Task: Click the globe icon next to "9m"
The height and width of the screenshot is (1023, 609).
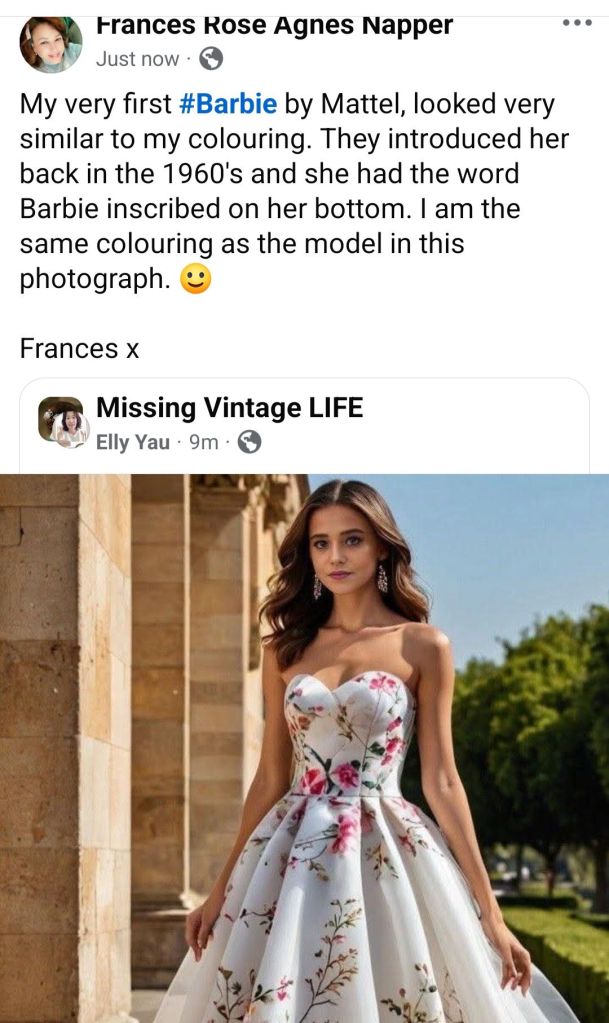Action: pos(249,442)
